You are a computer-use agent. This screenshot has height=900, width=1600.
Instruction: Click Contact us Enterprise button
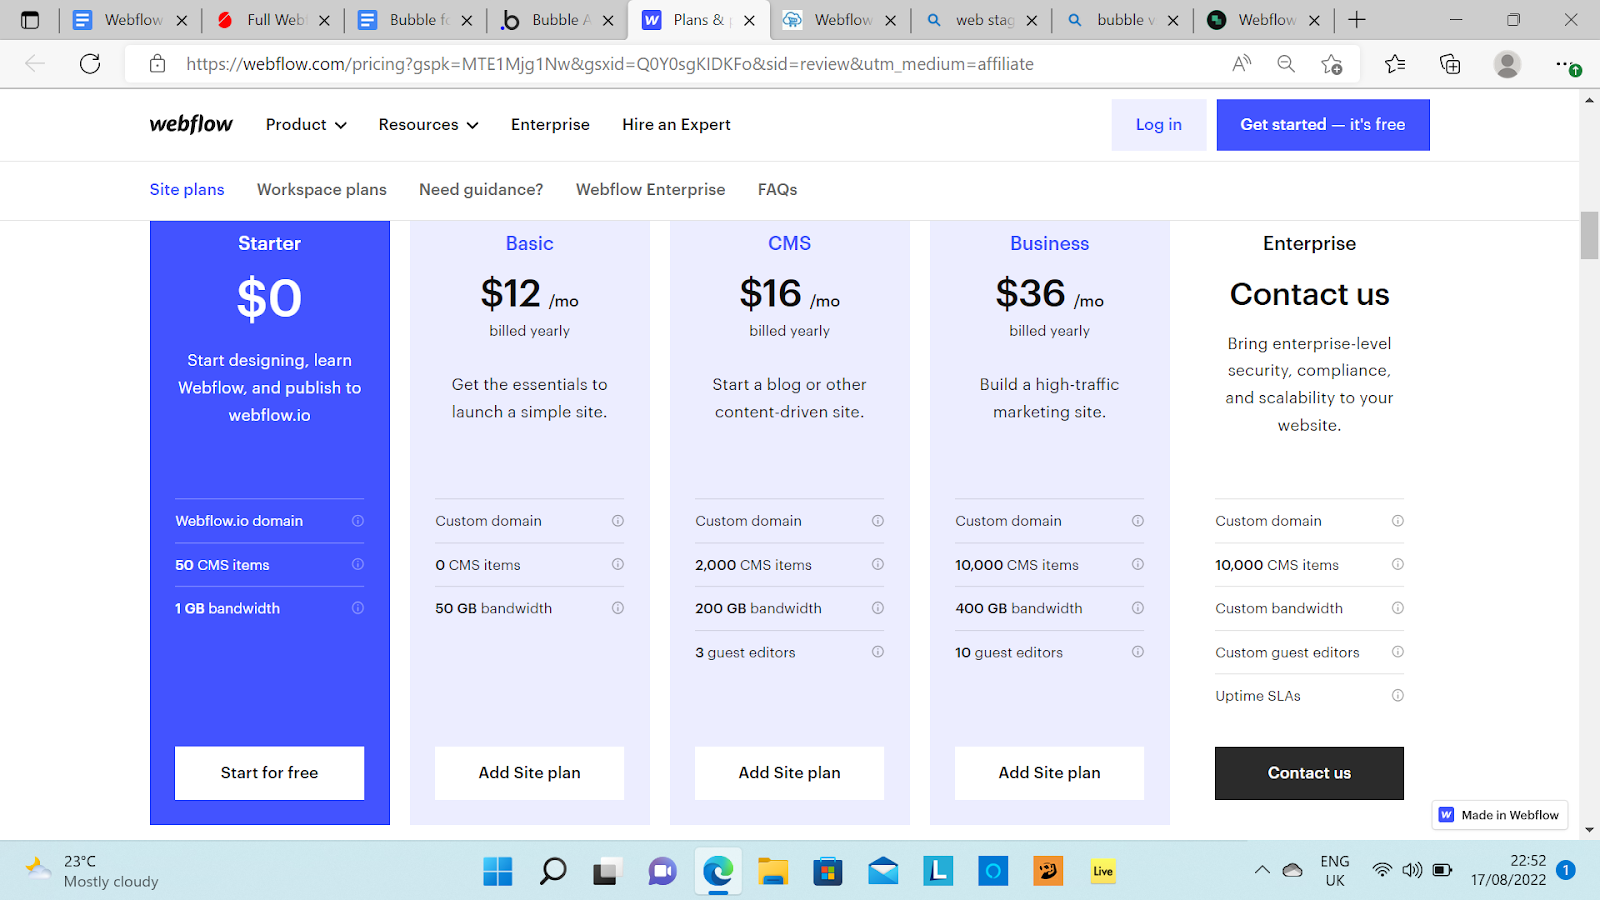[x=1309, y=773]
